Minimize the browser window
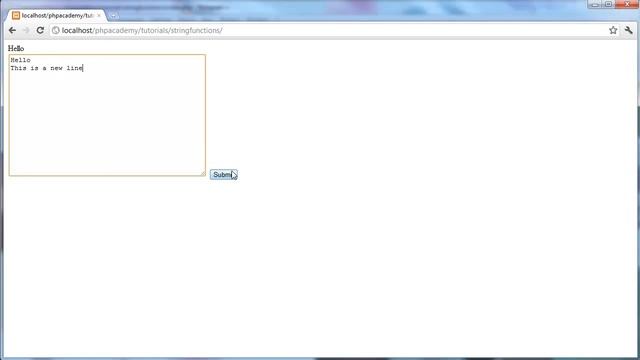The image size is (640, 360). click(595, 4)
